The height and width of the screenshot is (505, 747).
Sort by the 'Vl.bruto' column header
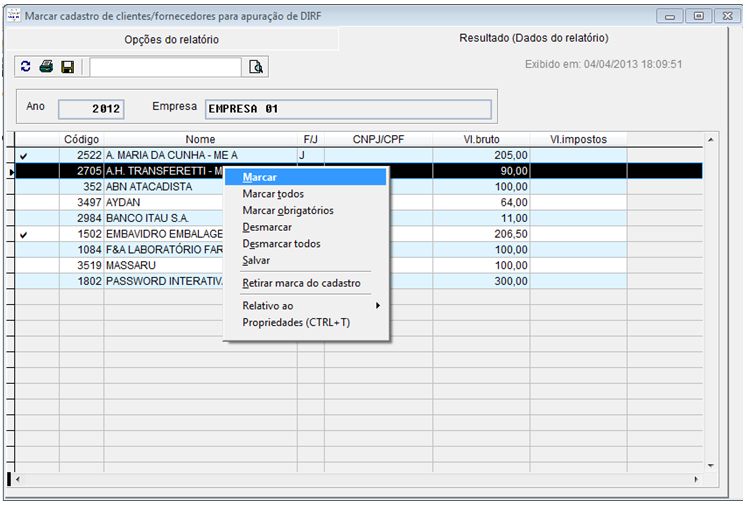pos(481,139)
